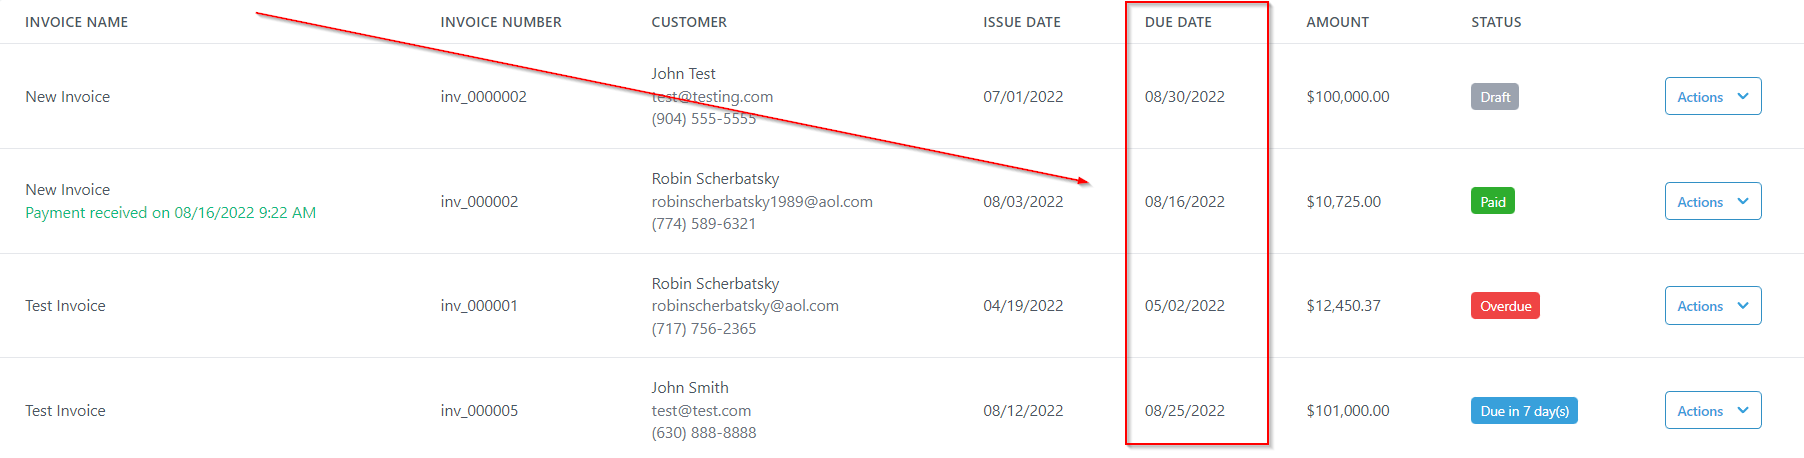This screenshot has width=1804, height=458.
Task: Open the New Invoice named inv_0000002 row
Action: tap(68, 97)
